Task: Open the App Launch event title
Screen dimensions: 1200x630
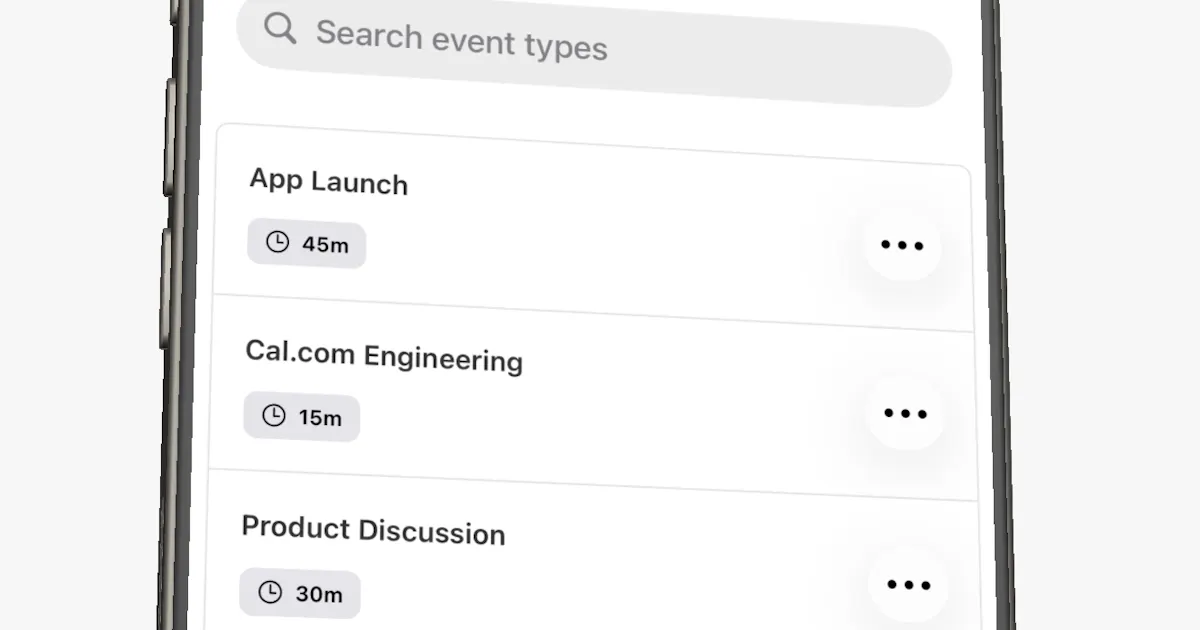Action: pos(328,181)
